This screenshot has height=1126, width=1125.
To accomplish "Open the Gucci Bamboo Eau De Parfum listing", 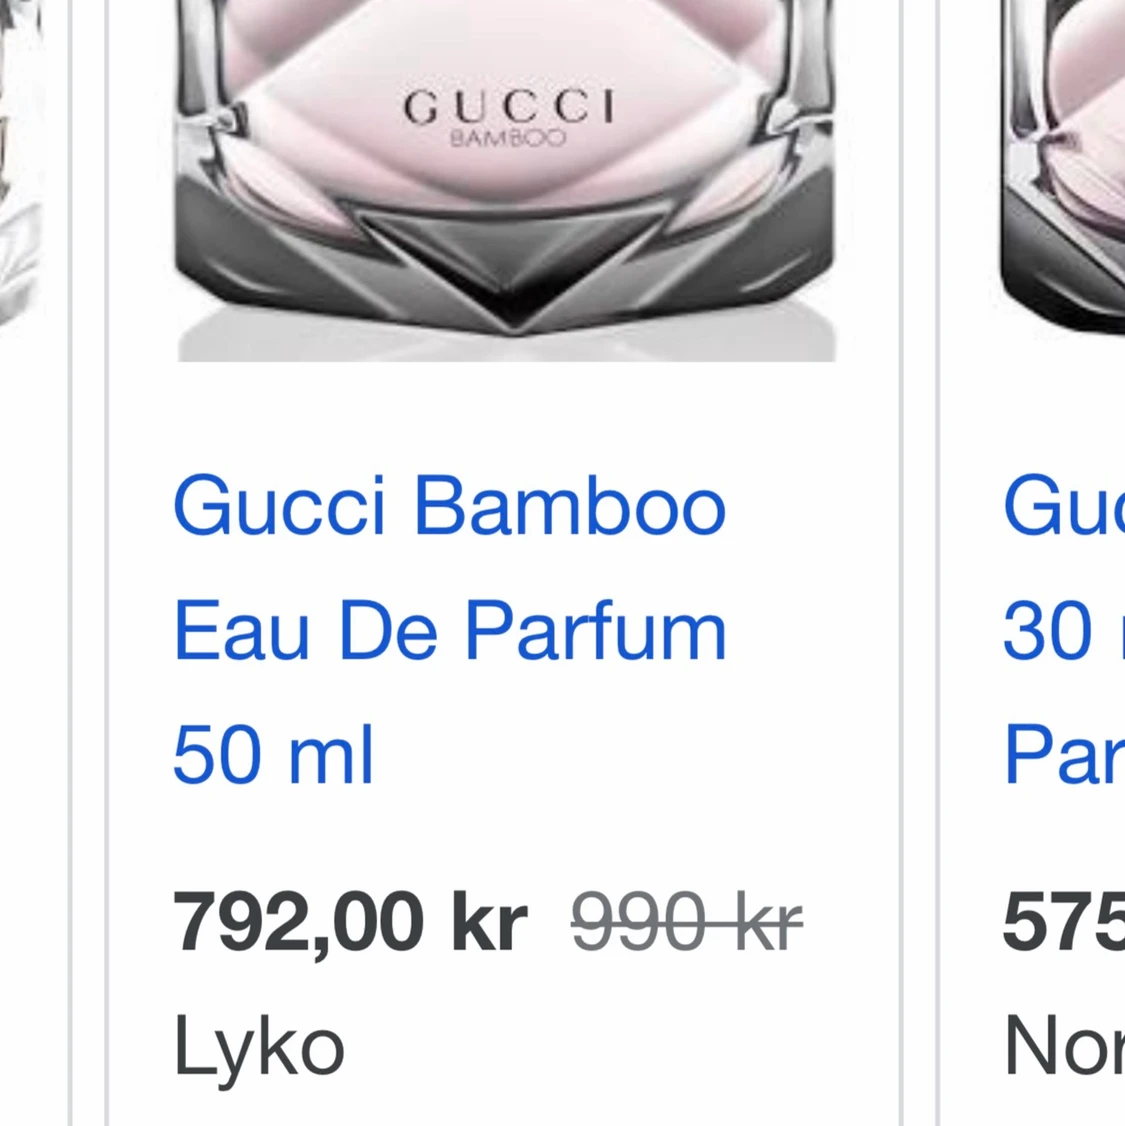I will click(x=450, y=628).
